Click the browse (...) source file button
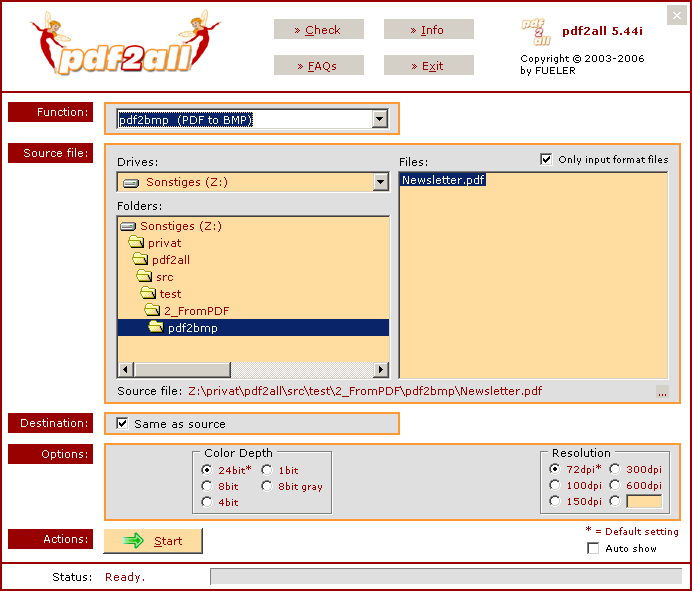The image size is (692, 591). point(662,392)
